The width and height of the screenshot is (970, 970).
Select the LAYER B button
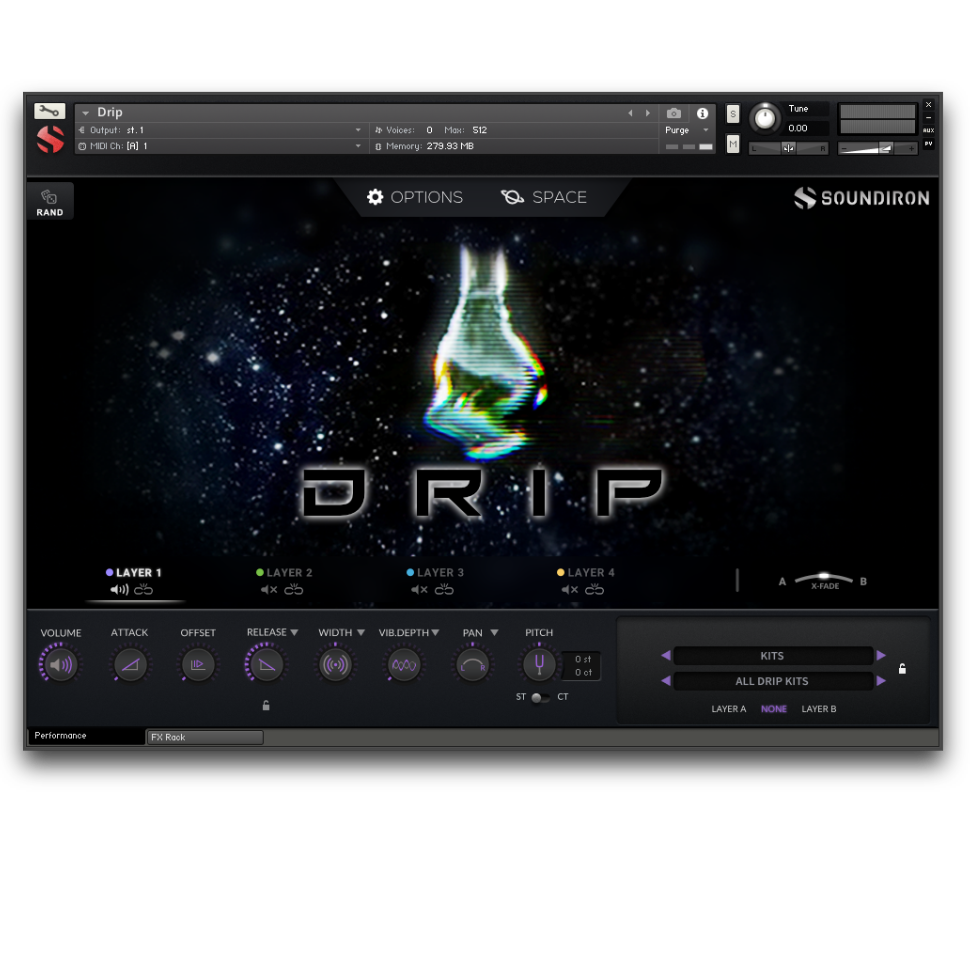point(818,709)
